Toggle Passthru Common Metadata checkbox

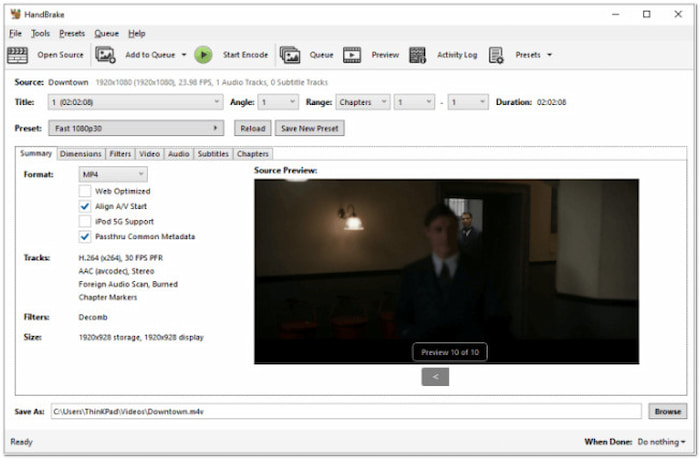(85, 237)
